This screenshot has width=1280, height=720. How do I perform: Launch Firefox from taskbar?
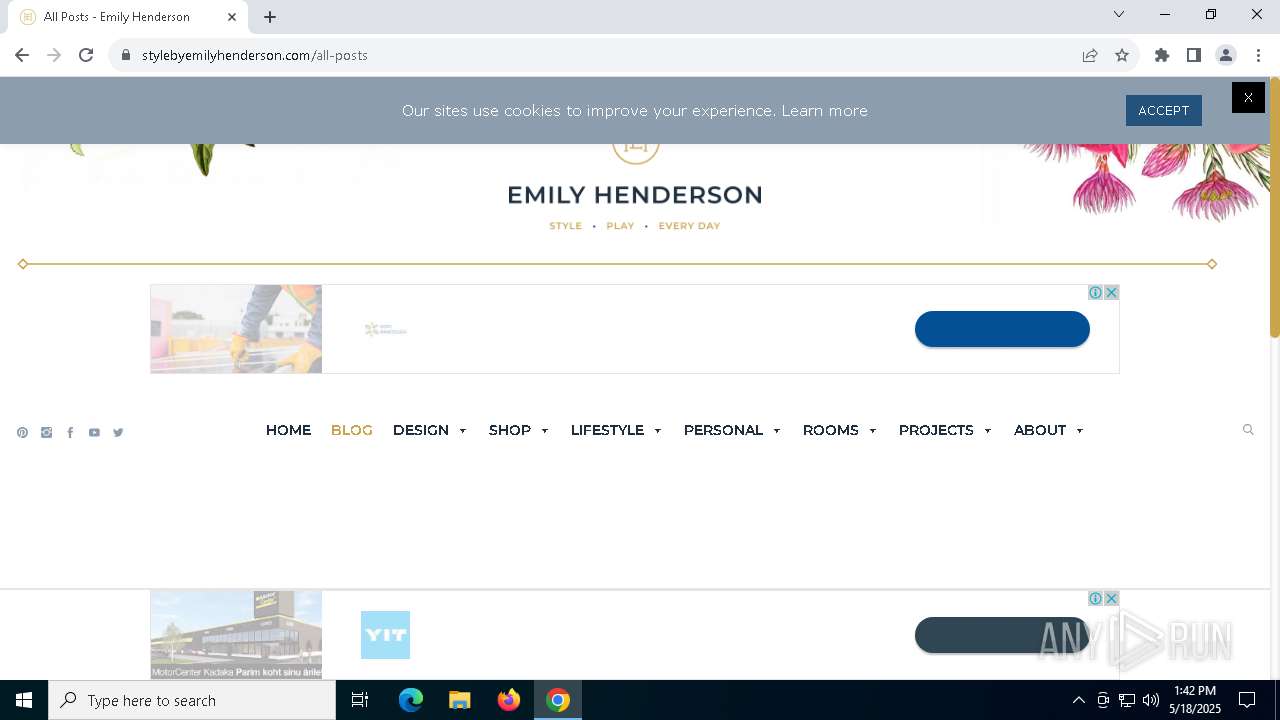click(509, 700)
